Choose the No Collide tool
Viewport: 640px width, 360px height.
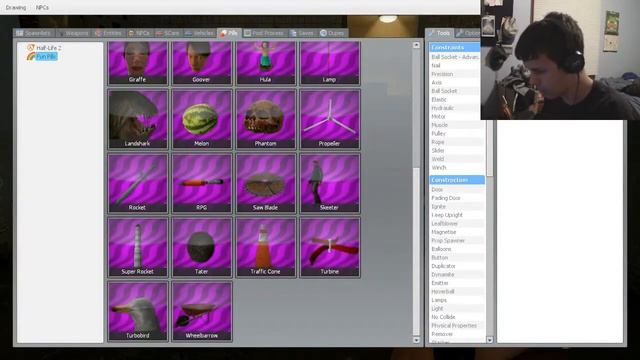tap(457, 317)
